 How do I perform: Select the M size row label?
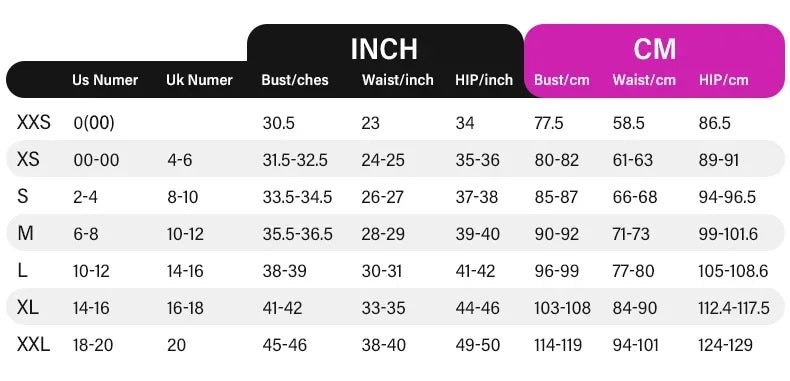(x=25, y=233)
